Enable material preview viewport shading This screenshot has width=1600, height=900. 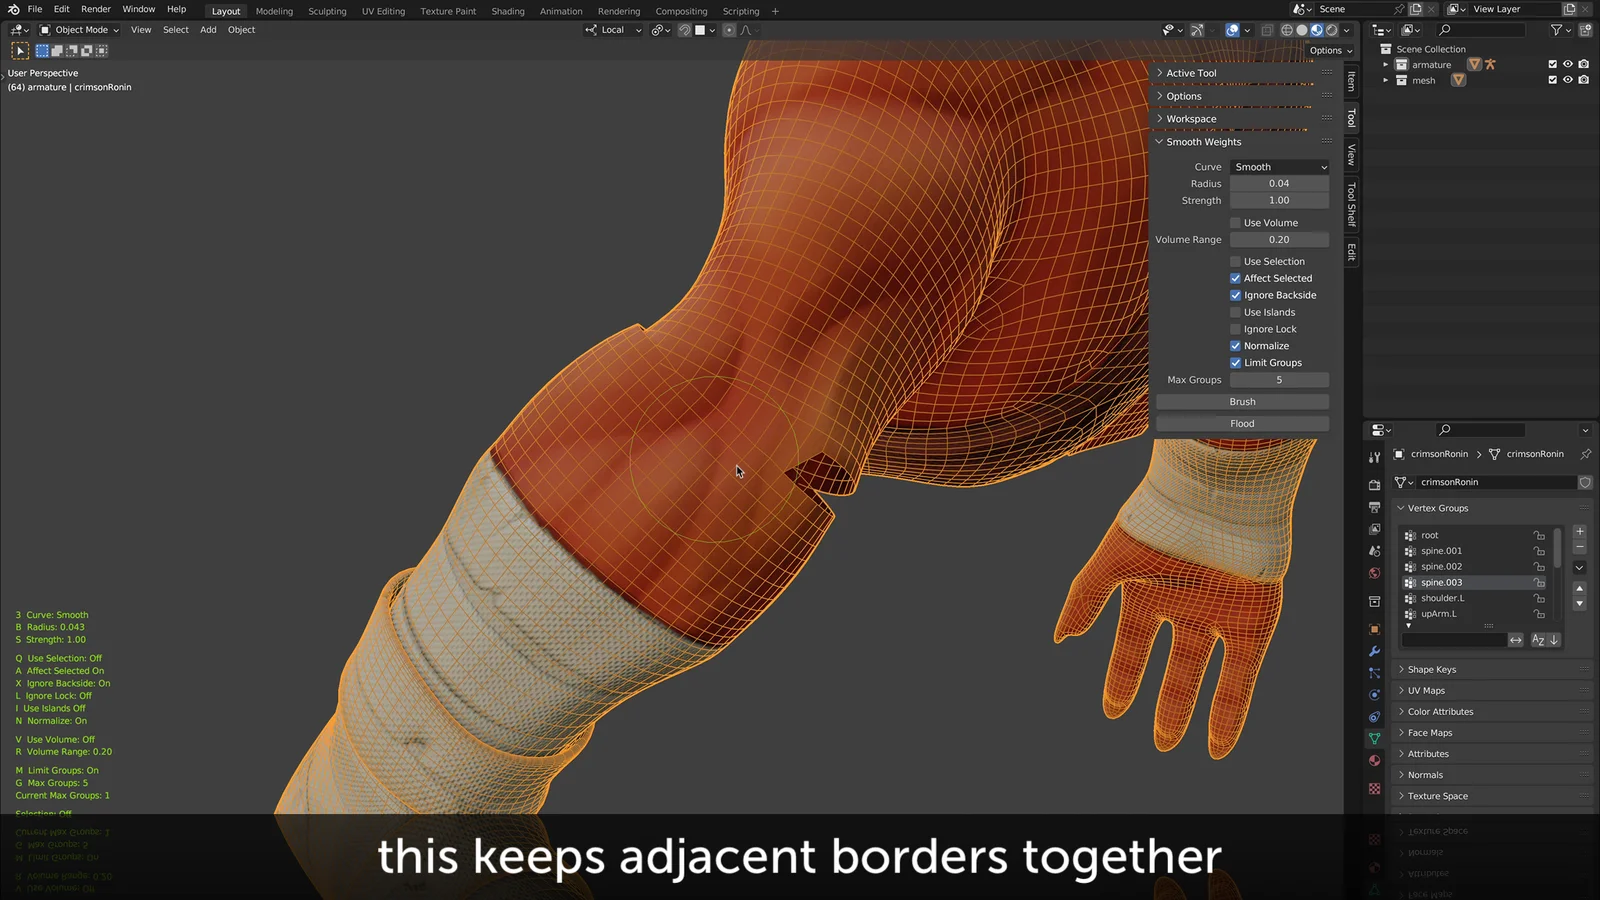tap(1317, 30)
